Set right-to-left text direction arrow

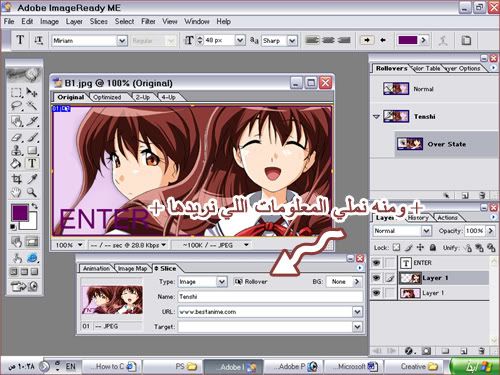383,40
